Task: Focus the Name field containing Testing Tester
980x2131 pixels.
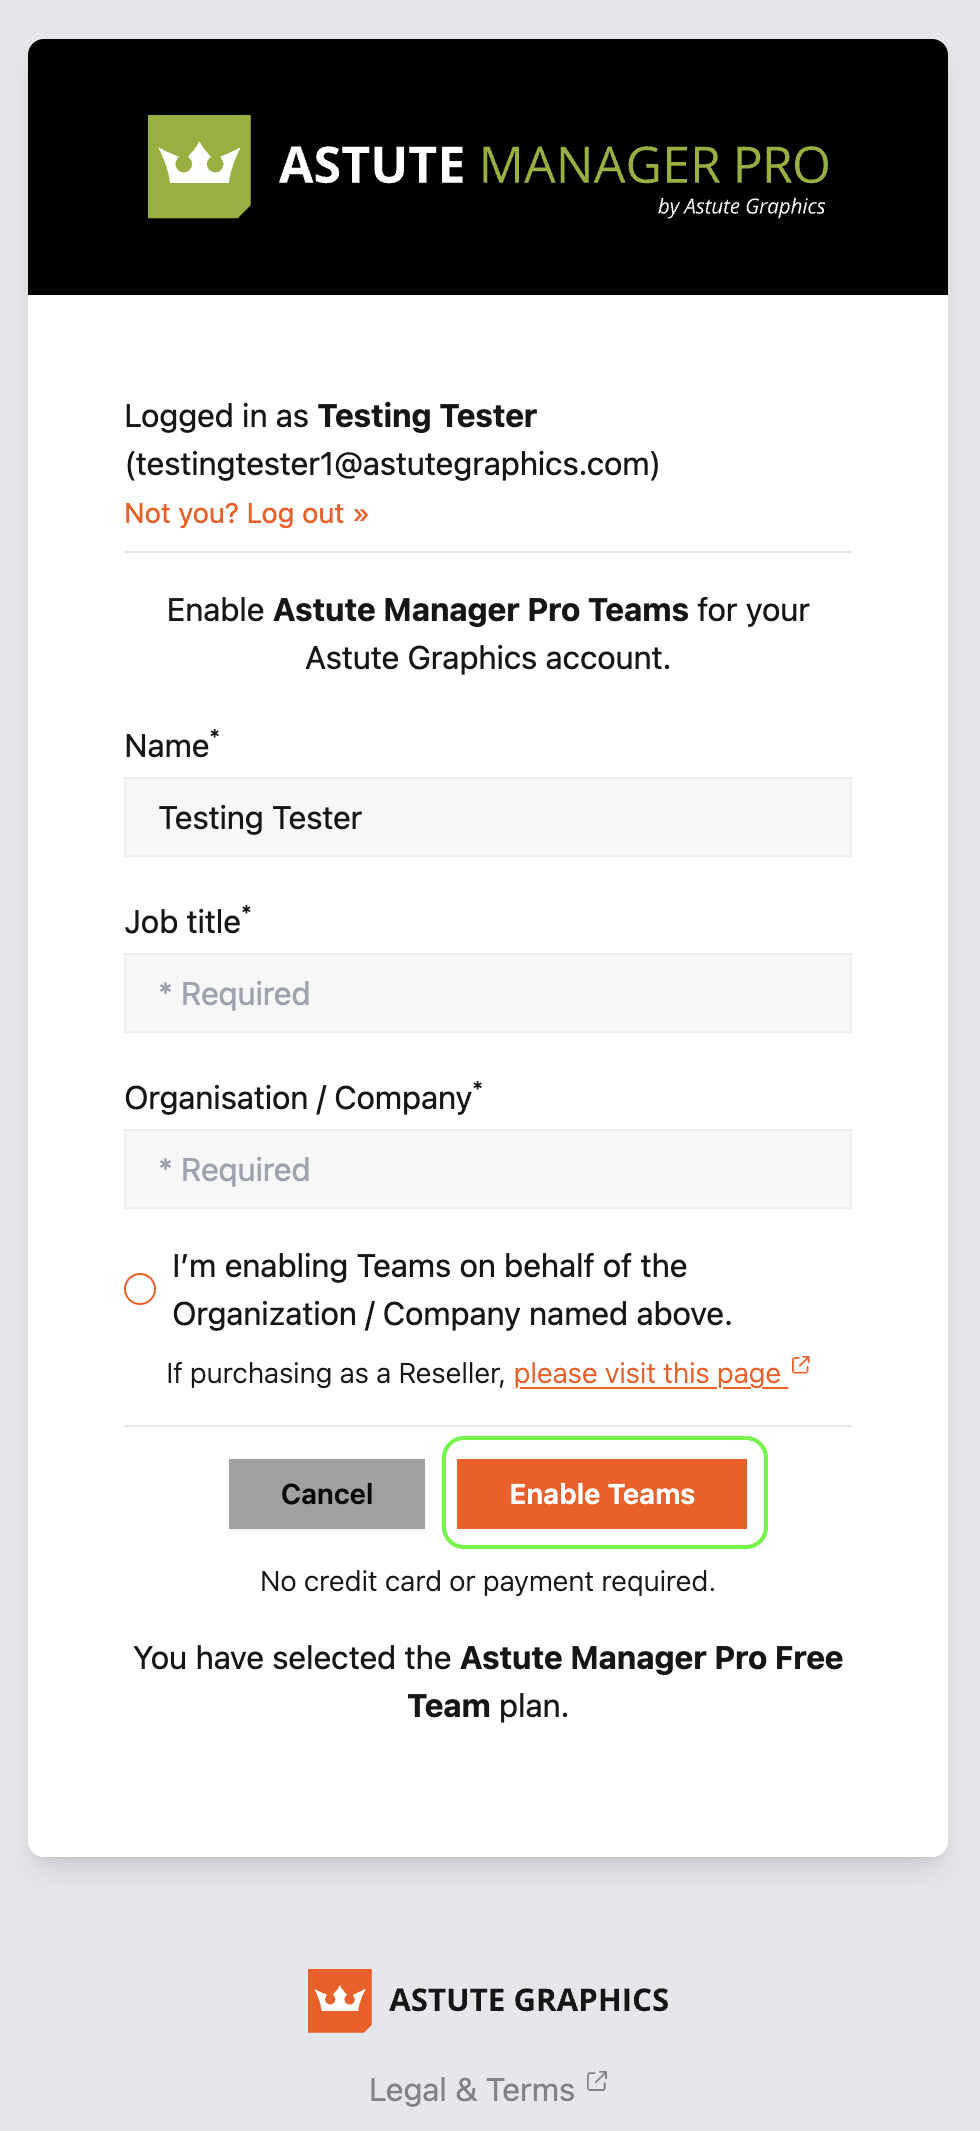Action: coord(488,818)
